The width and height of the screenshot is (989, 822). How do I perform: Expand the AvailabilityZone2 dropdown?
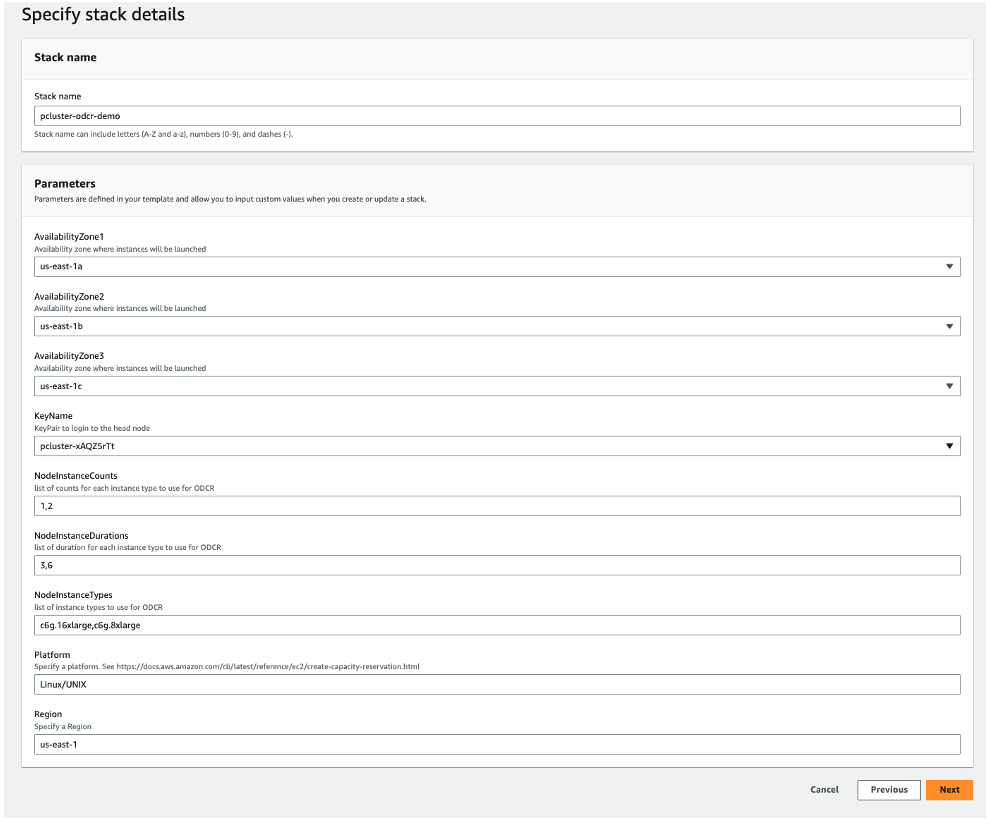coord(950,326)
